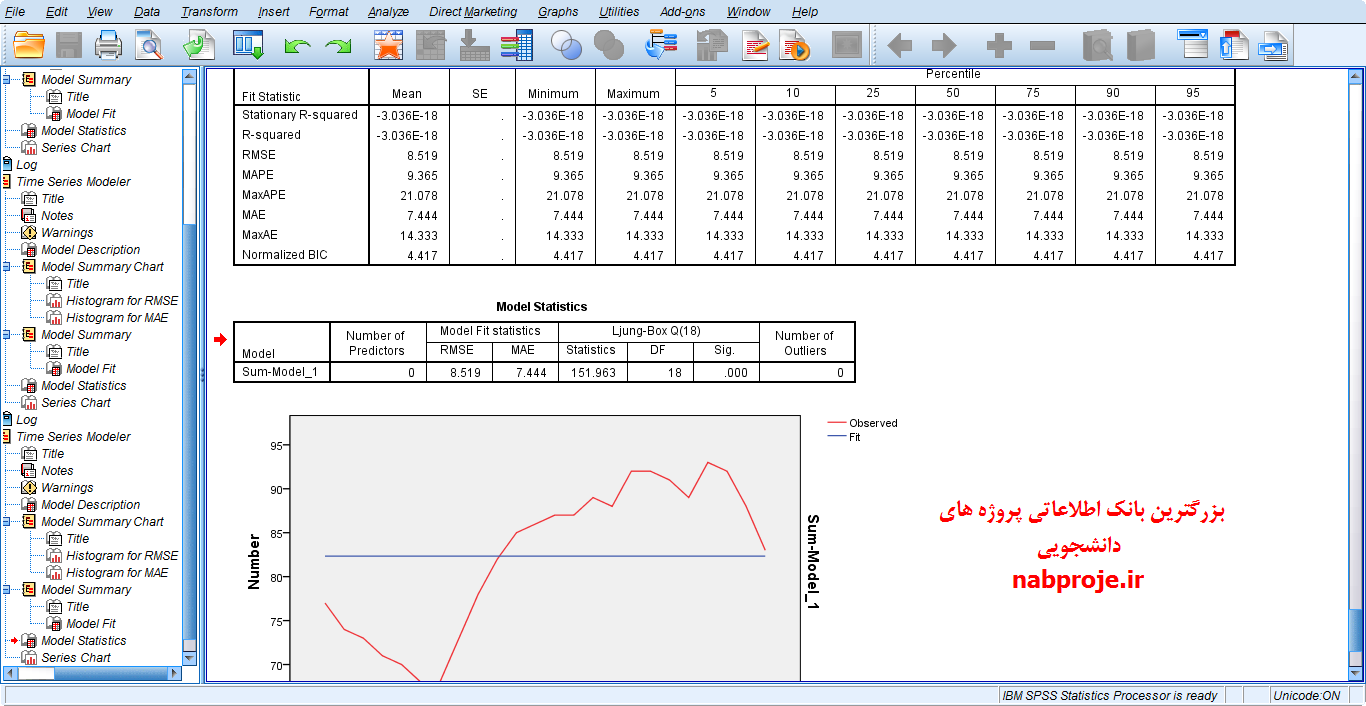Open the Graphs menu

558,12
